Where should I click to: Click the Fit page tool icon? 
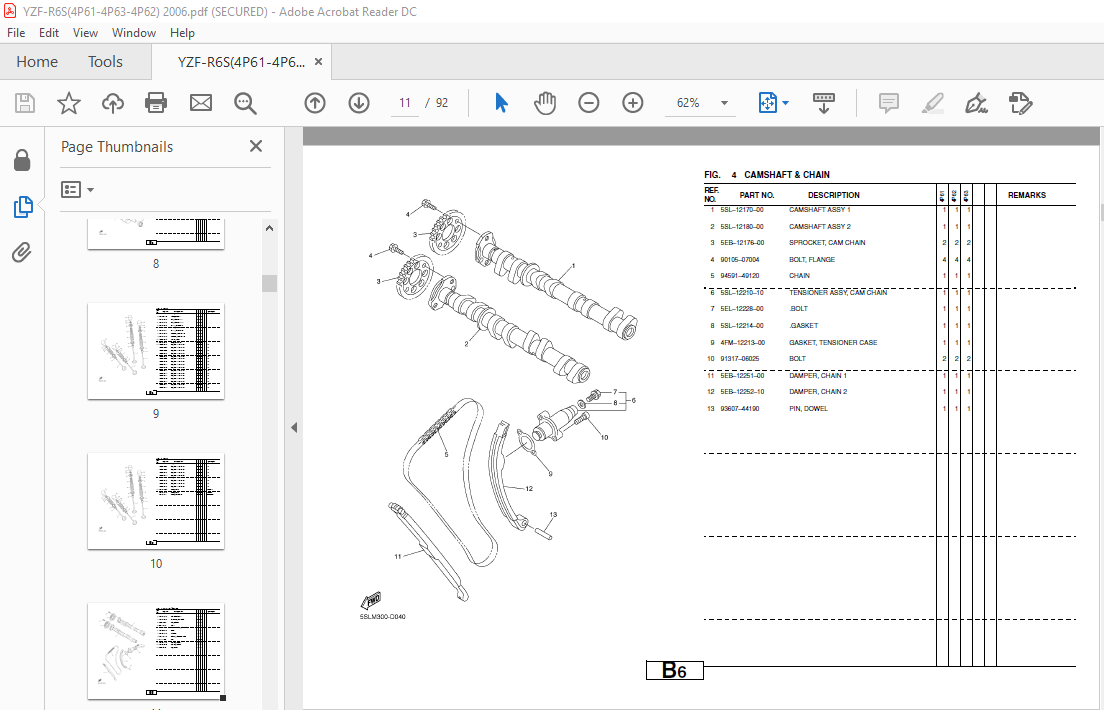coord(767,103)
